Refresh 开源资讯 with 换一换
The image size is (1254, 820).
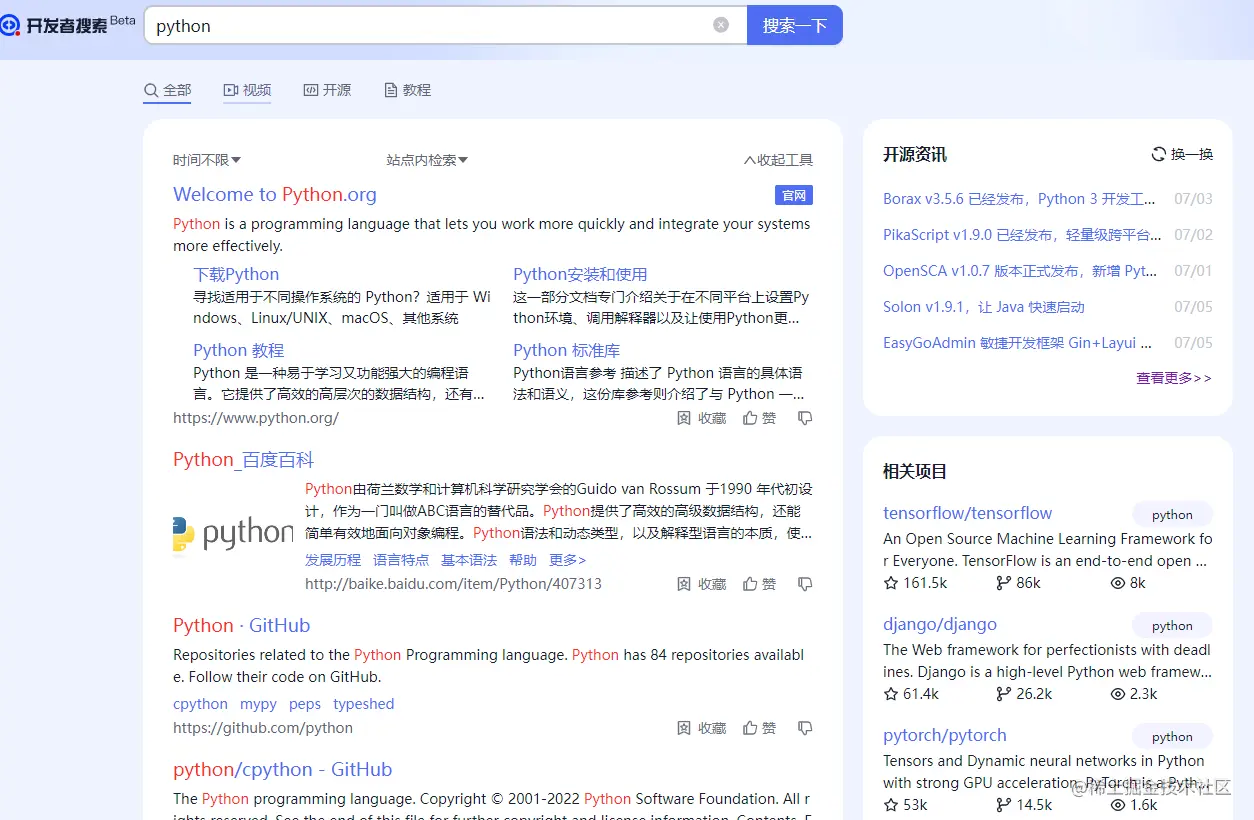[1182, 154]
